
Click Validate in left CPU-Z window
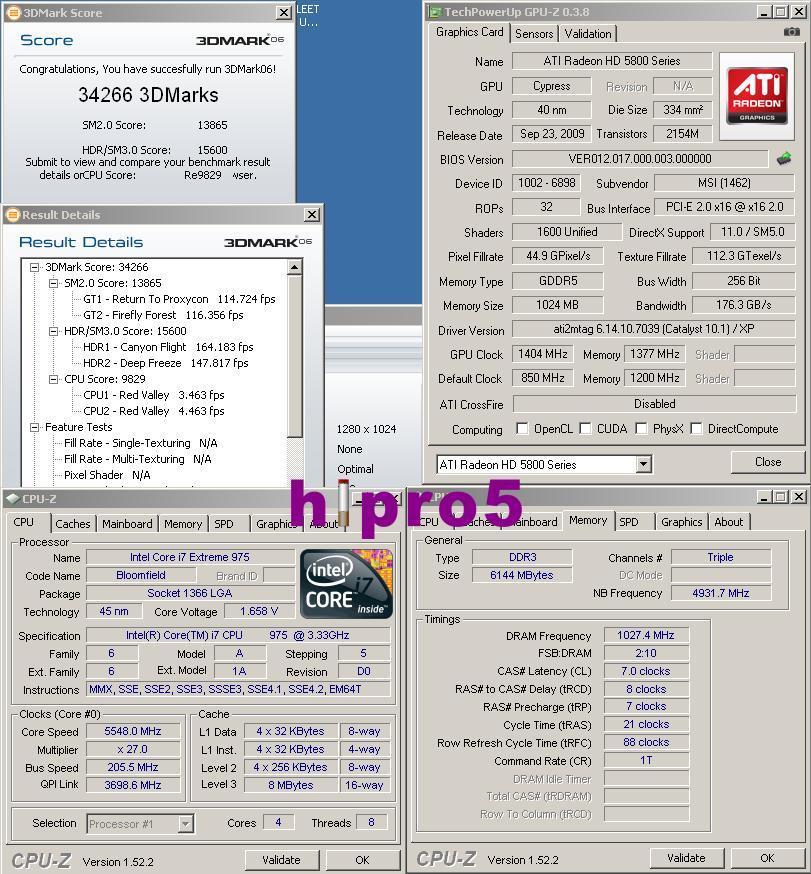(x=281, y=860)
